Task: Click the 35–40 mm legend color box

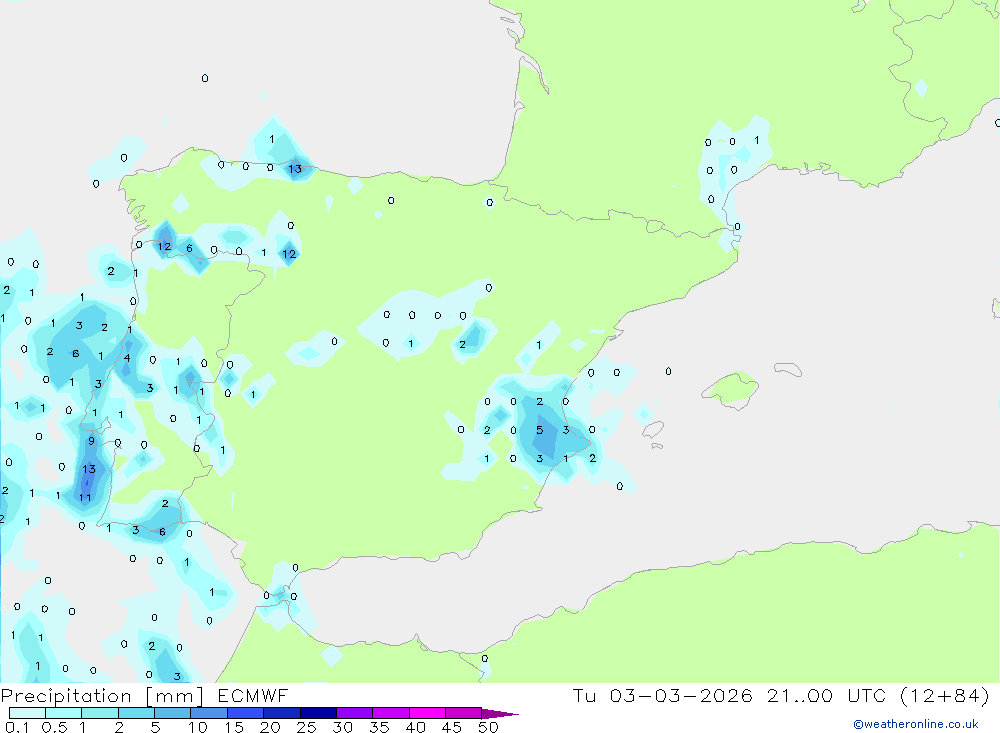Action: (391, 713)
